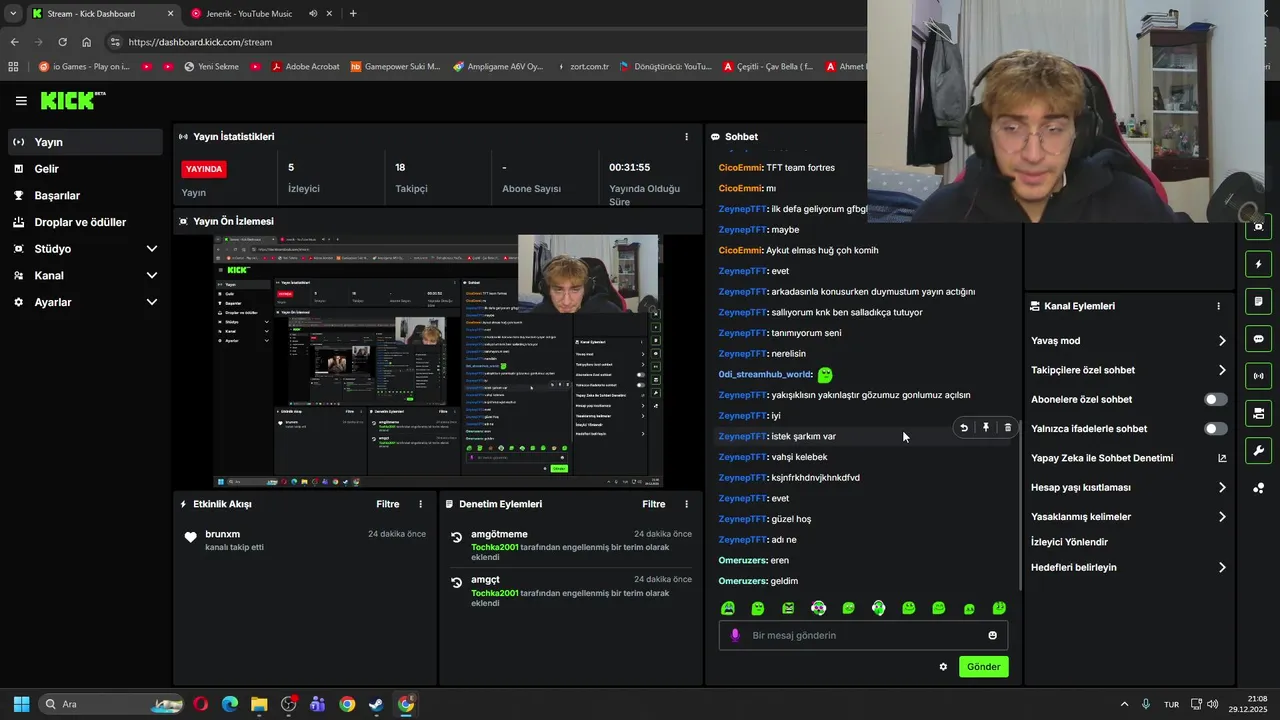Undo the amgçt banned term action
The height and width of the screenshot is (720, 1280).
[456, 583]
